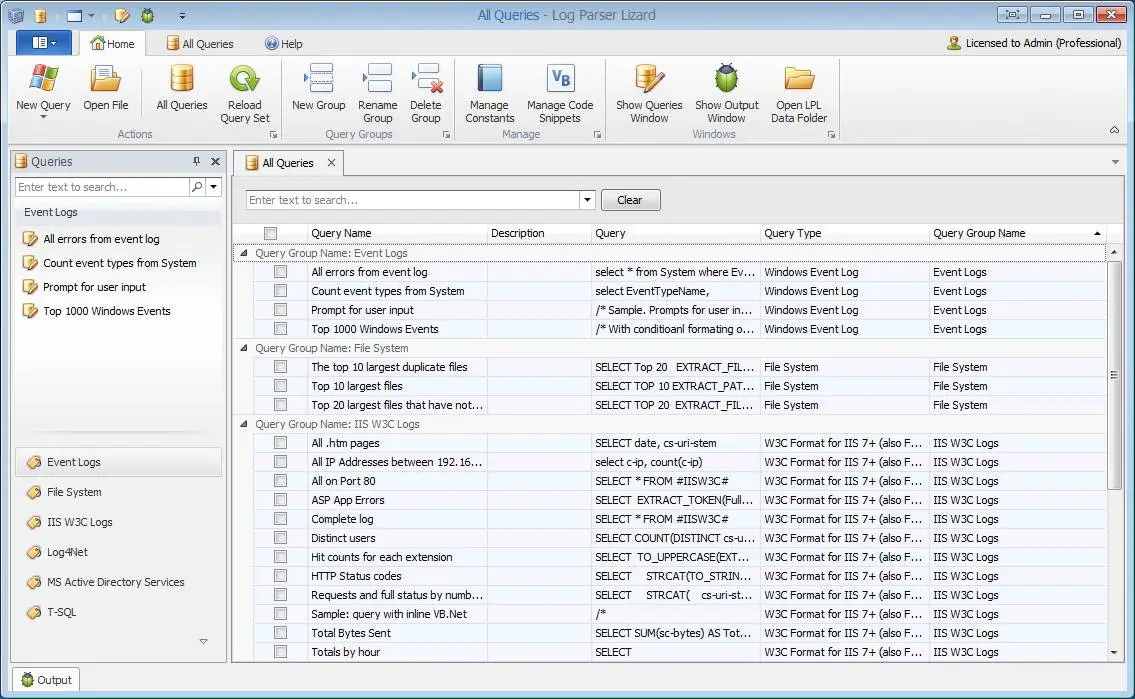Sort by Query Group Name column header
Image resolution: width=1135 pixels, height=699 pixels.
click(x=1017, y=233)
